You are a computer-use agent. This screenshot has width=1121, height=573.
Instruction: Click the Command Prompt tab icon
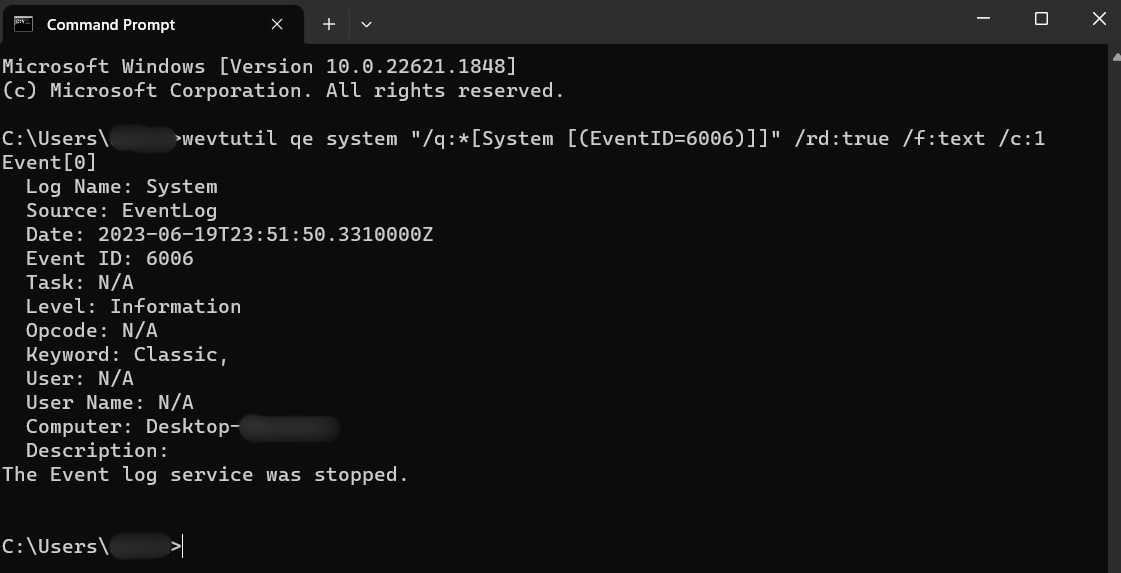[24, 24]
